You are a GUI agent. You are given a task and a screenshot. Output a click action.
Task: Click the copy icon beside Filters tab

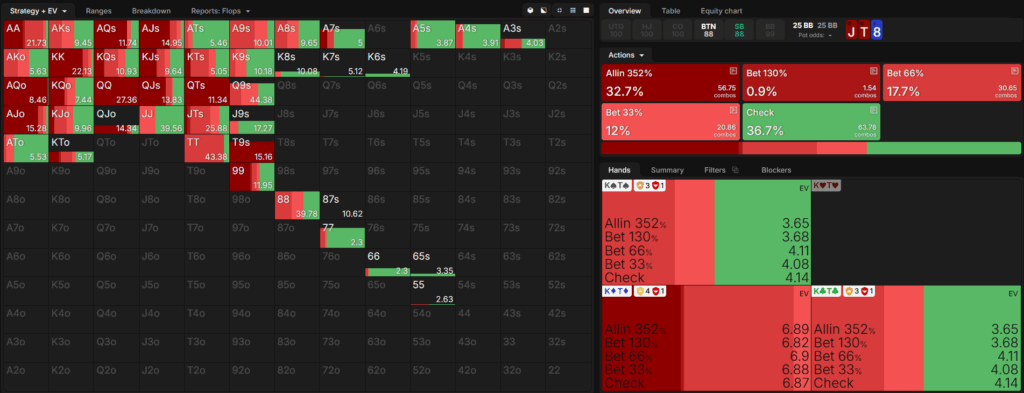pos(735,170)
